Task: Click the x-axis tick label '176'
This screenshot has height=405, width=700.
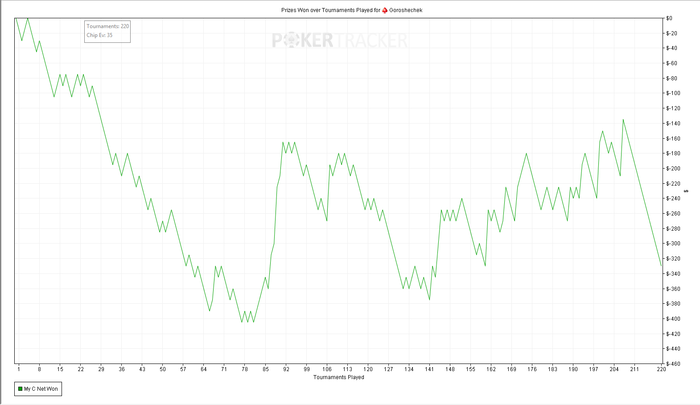Action: tap(532, 369)
